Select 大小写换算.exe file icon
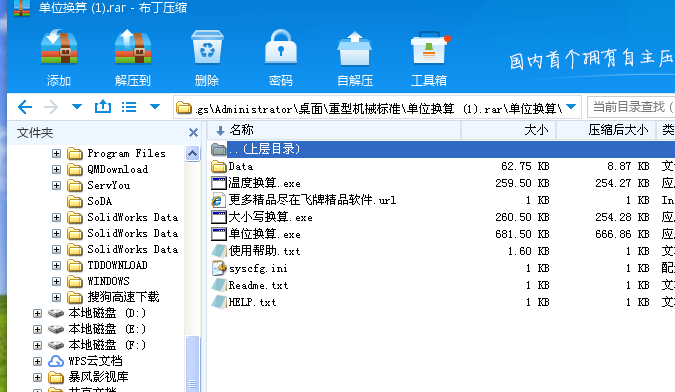Image resolution: width=675 pixels, height=392 pixels. [x=219, y=217]
